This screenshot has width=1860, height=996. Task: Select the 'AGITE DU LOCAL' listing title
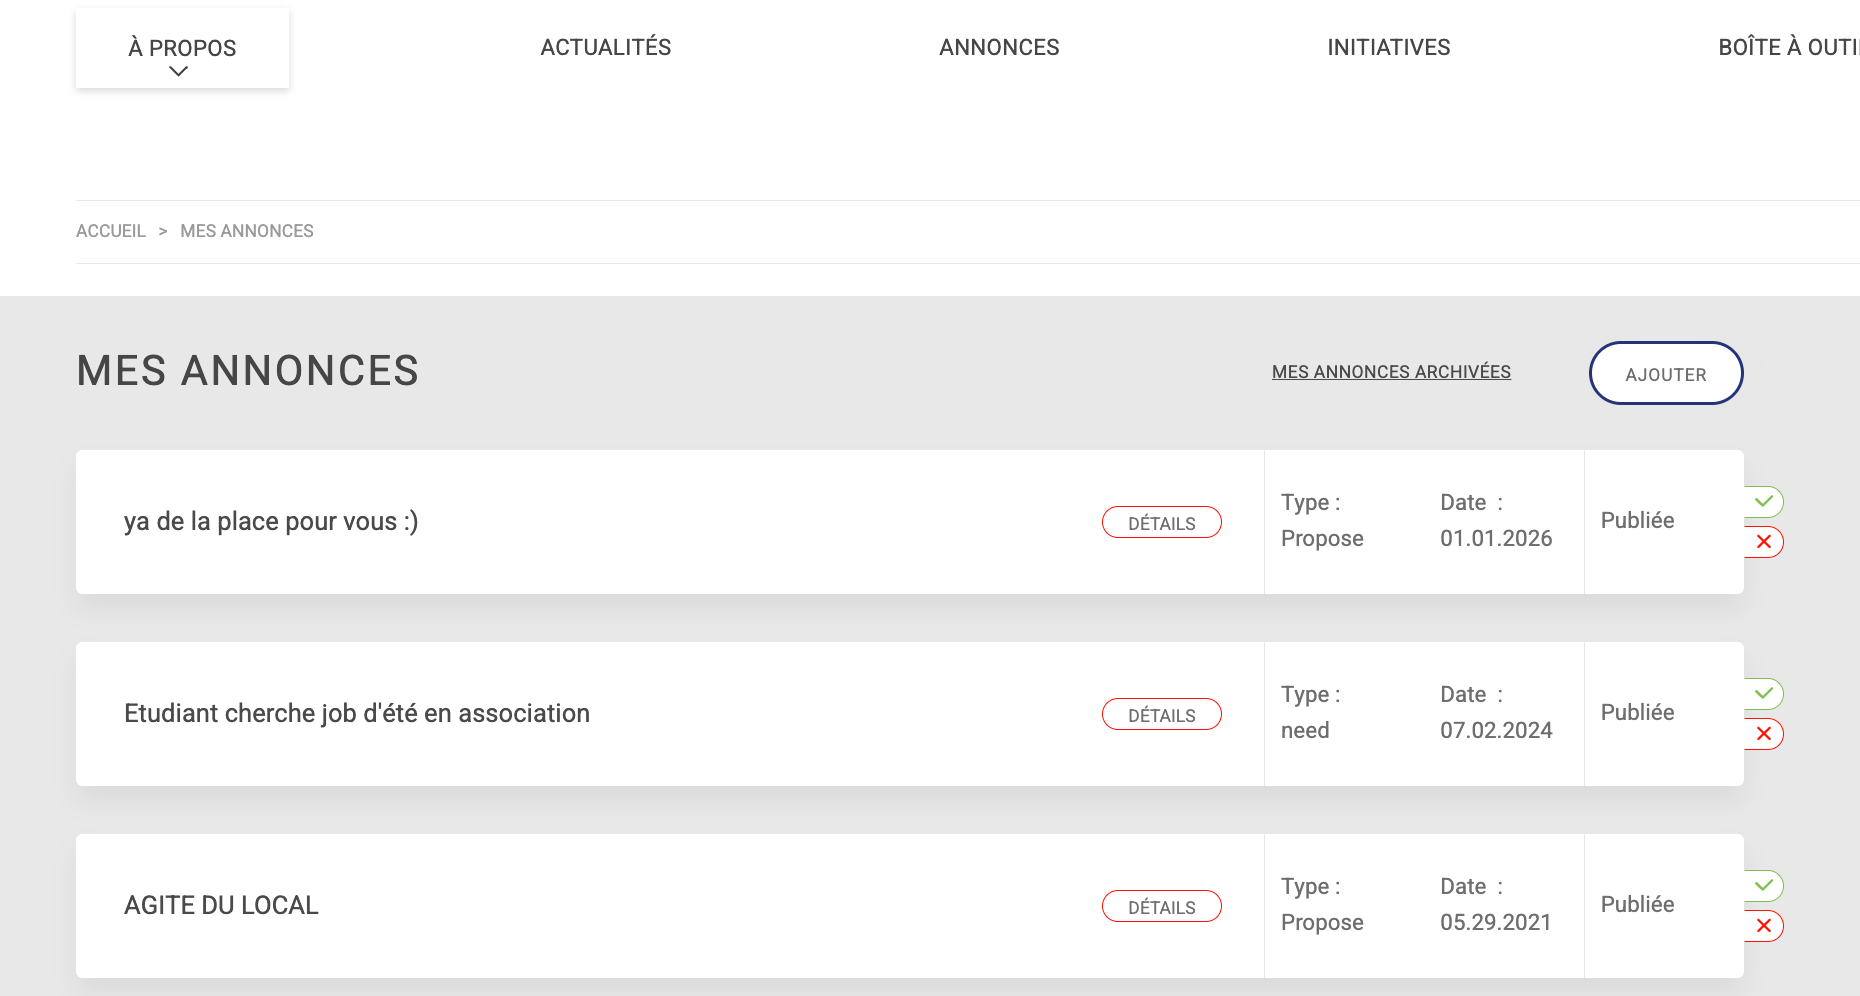pos(221,905)
